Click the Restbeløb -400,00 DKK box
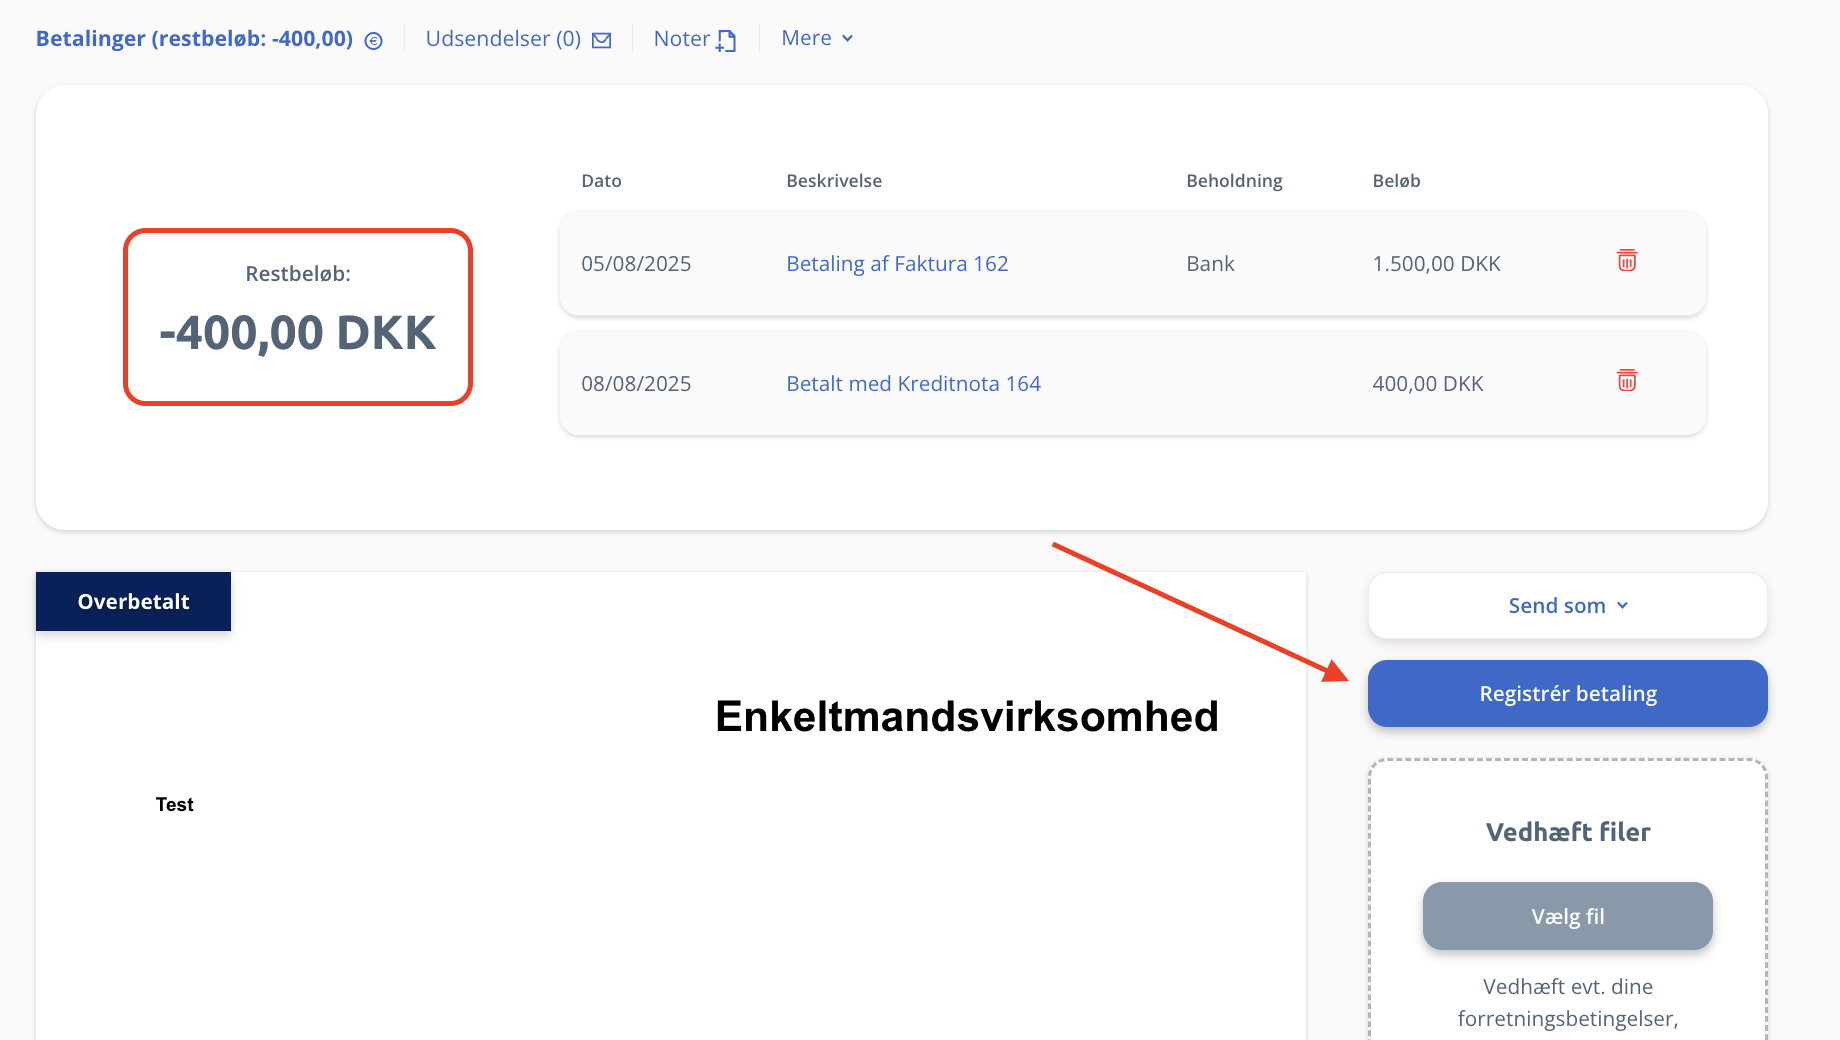1840x1040 pixels. (298, 317)
